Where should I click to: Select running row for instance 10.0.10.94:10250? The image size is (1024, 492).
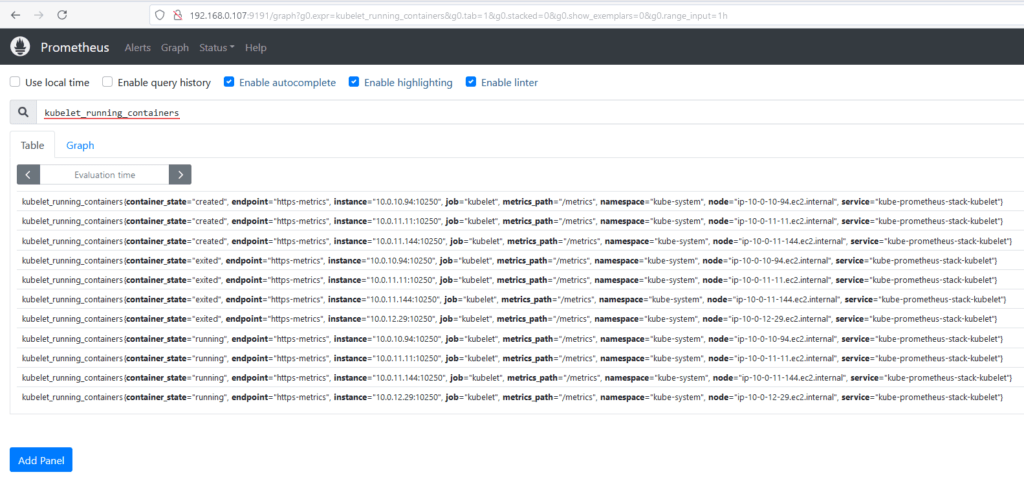click(x=519, y=338)
